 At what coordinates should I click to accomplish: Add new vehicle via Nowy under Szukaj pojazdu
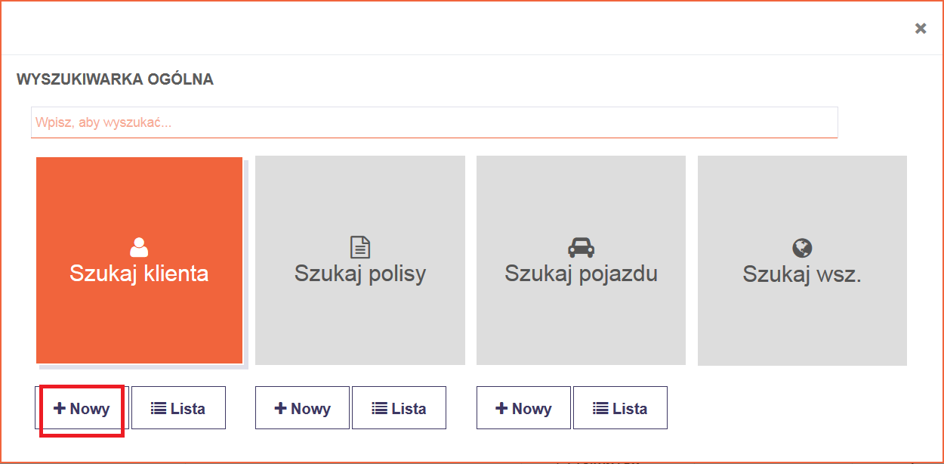coord(523,408)
